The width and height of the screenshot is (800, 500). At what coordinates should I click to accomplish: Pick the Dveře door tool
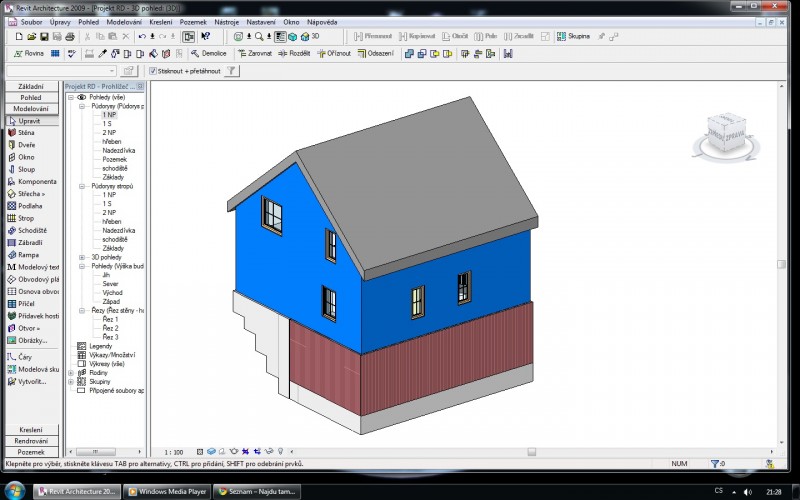point(26,144)
